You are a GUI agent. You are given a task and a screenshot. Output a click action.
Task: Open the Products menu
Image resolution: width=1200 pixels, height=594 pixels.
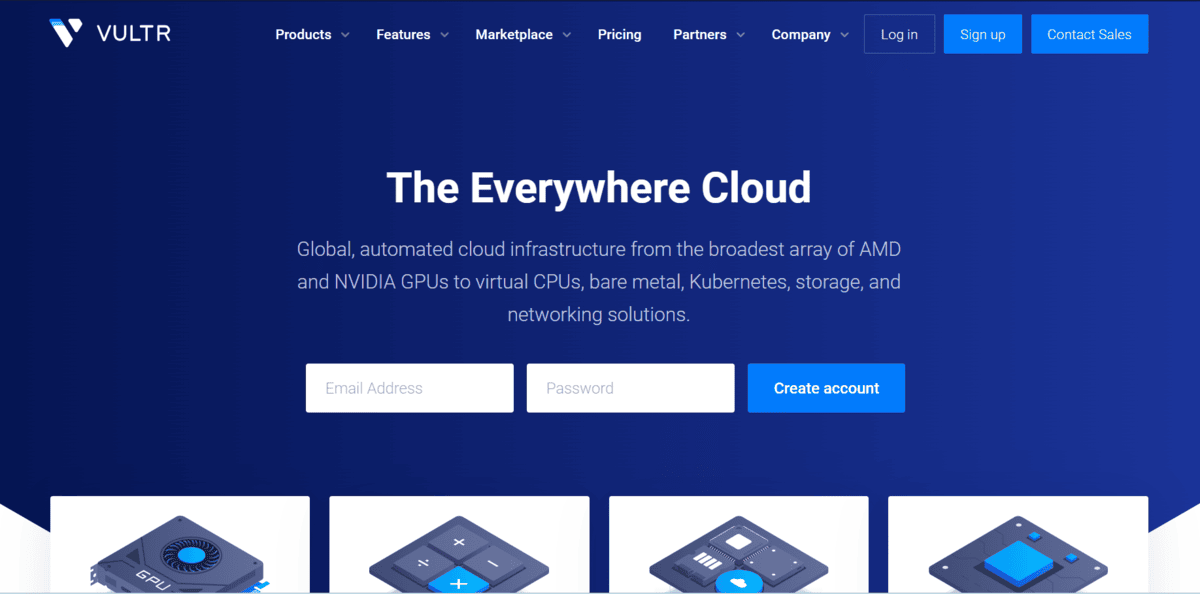click(x=303, y=34)
